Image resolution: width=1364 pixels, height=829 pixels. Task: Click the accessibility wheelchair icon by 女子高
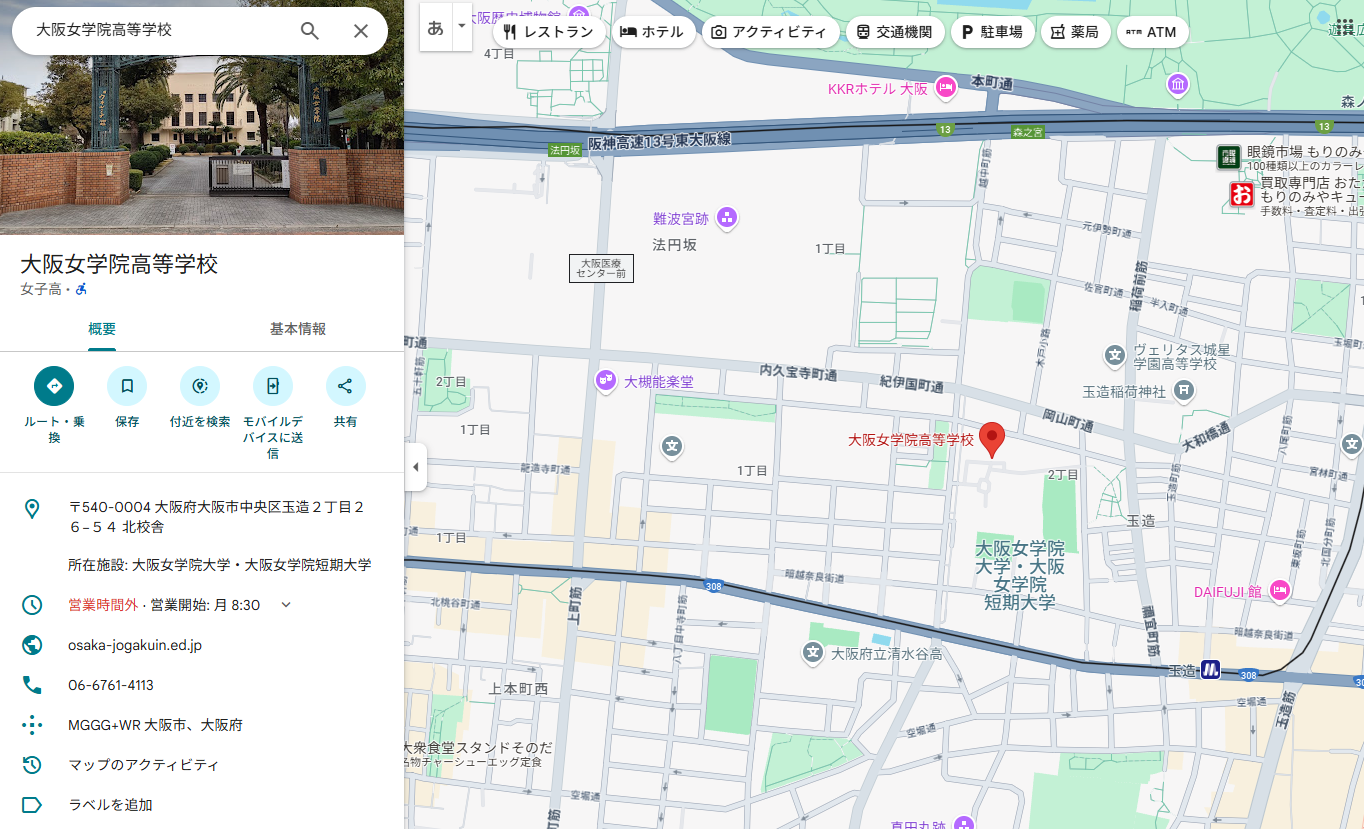tap(81, 289)
